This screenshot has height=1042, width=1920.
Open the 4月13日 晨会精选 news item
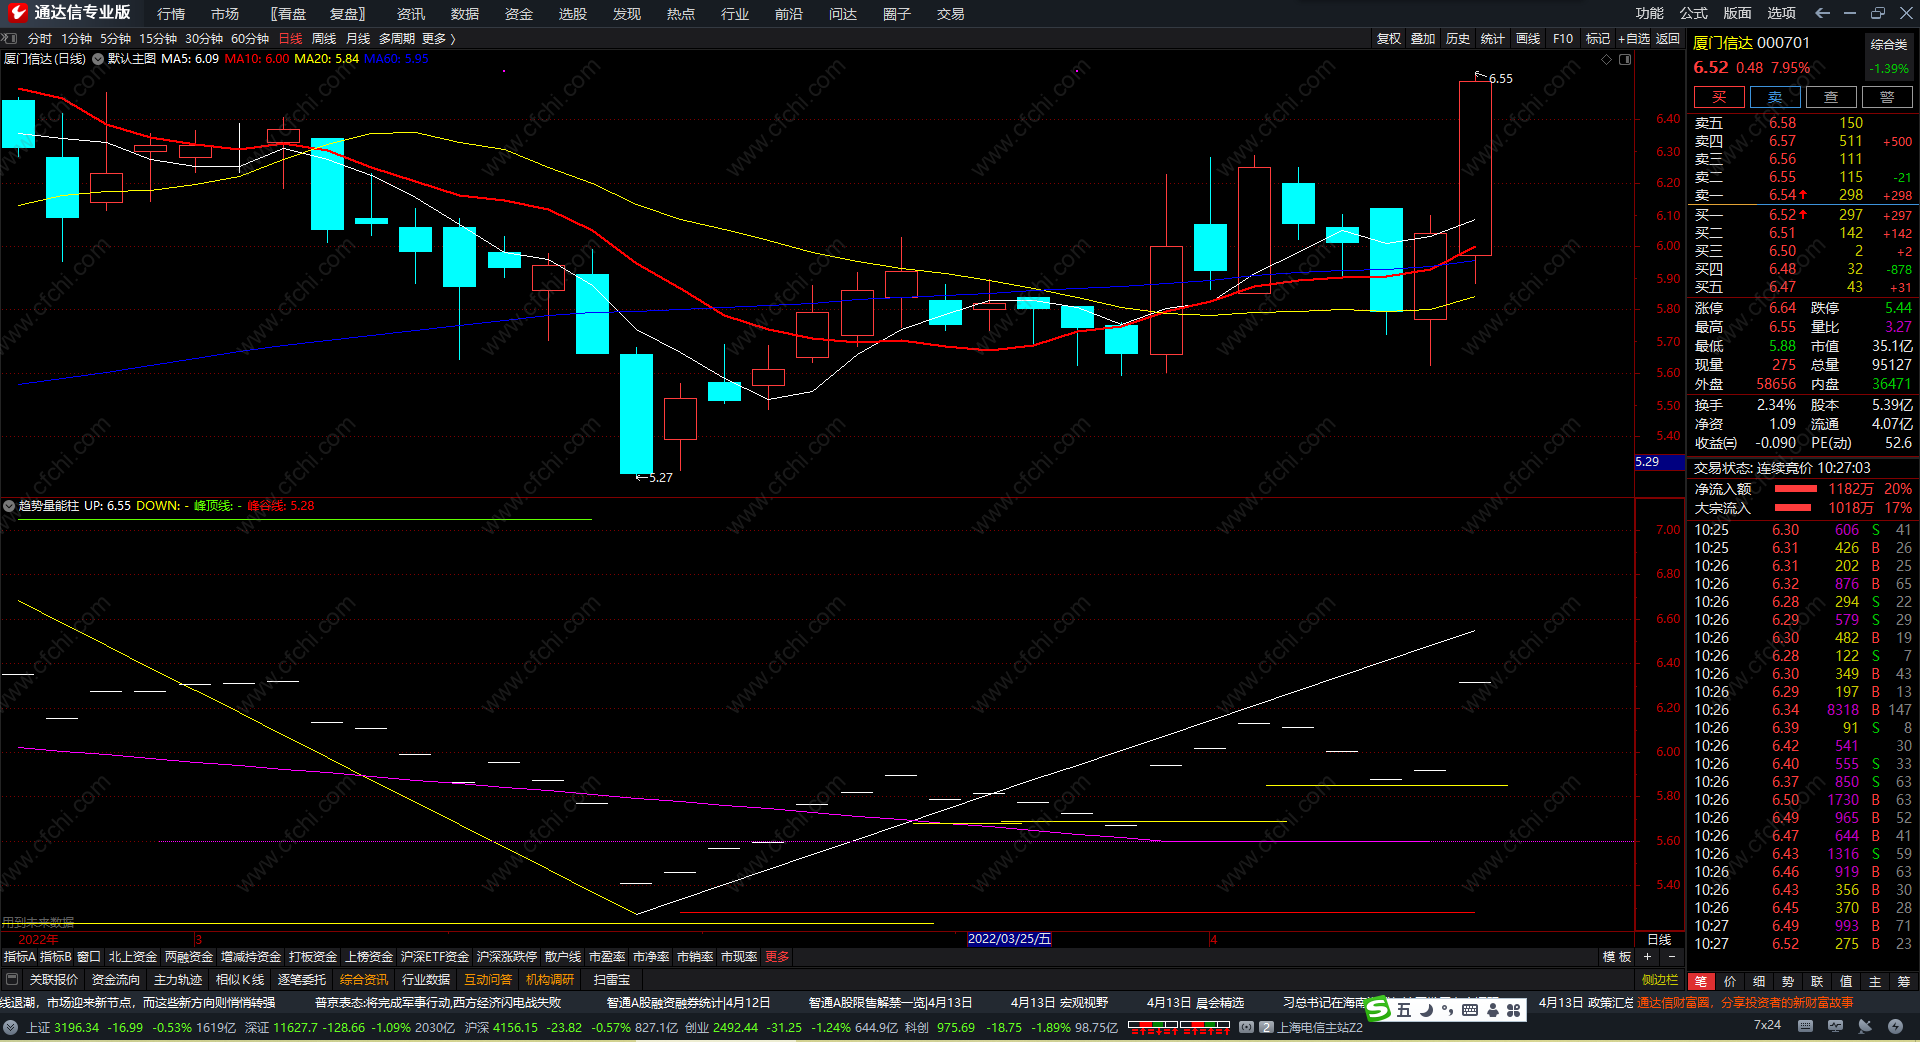point(1196,1003)
